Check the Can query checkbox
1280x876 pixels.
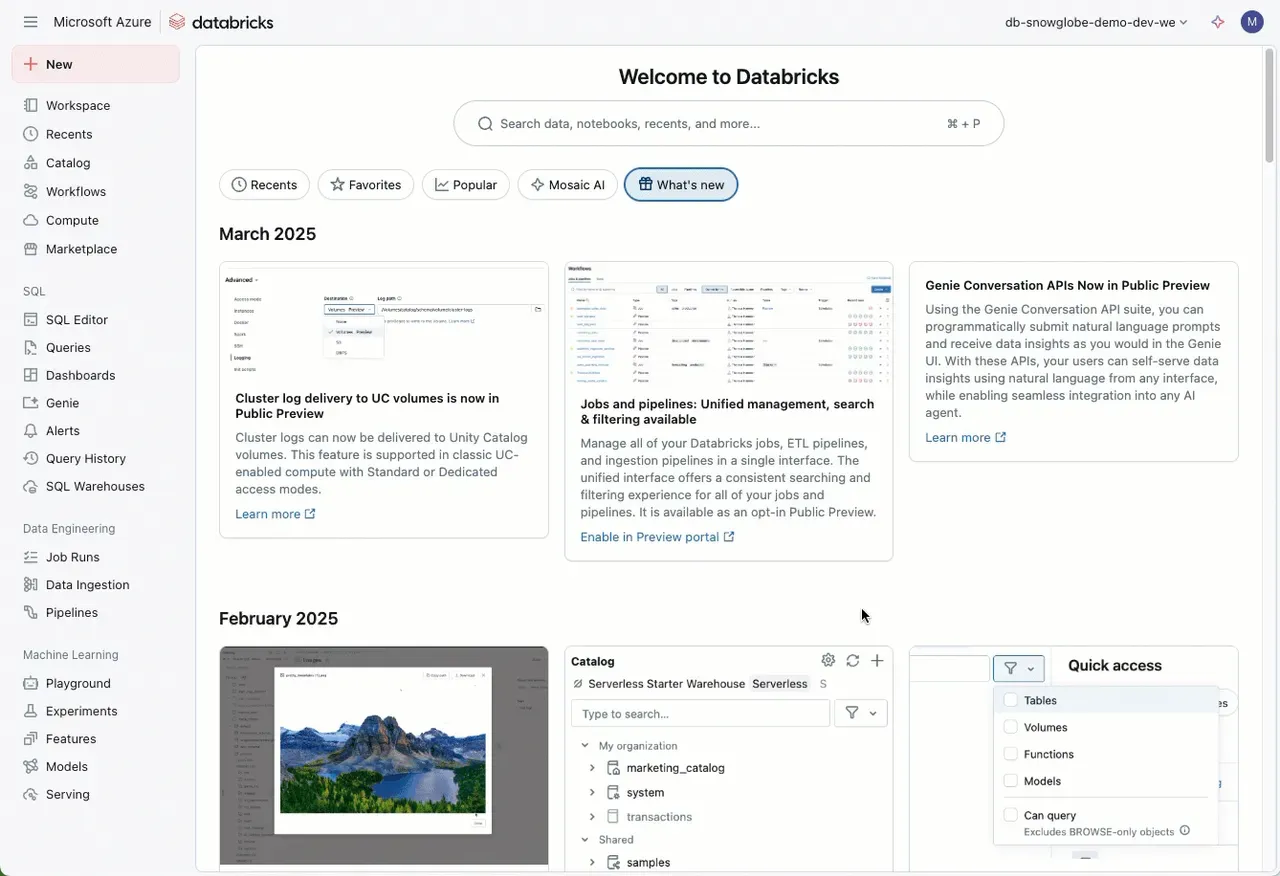[1010, 815]
